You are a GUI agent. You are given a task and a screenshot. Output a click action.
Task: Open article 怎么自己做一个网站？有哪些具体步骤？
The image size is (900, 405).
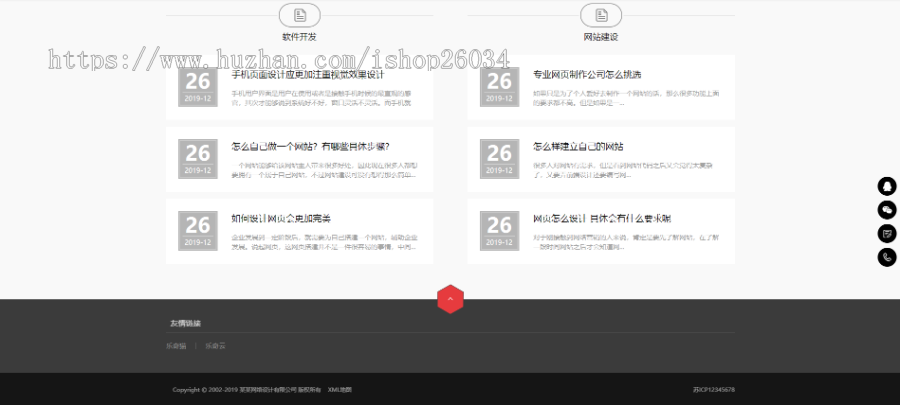[x=311, y=146]
